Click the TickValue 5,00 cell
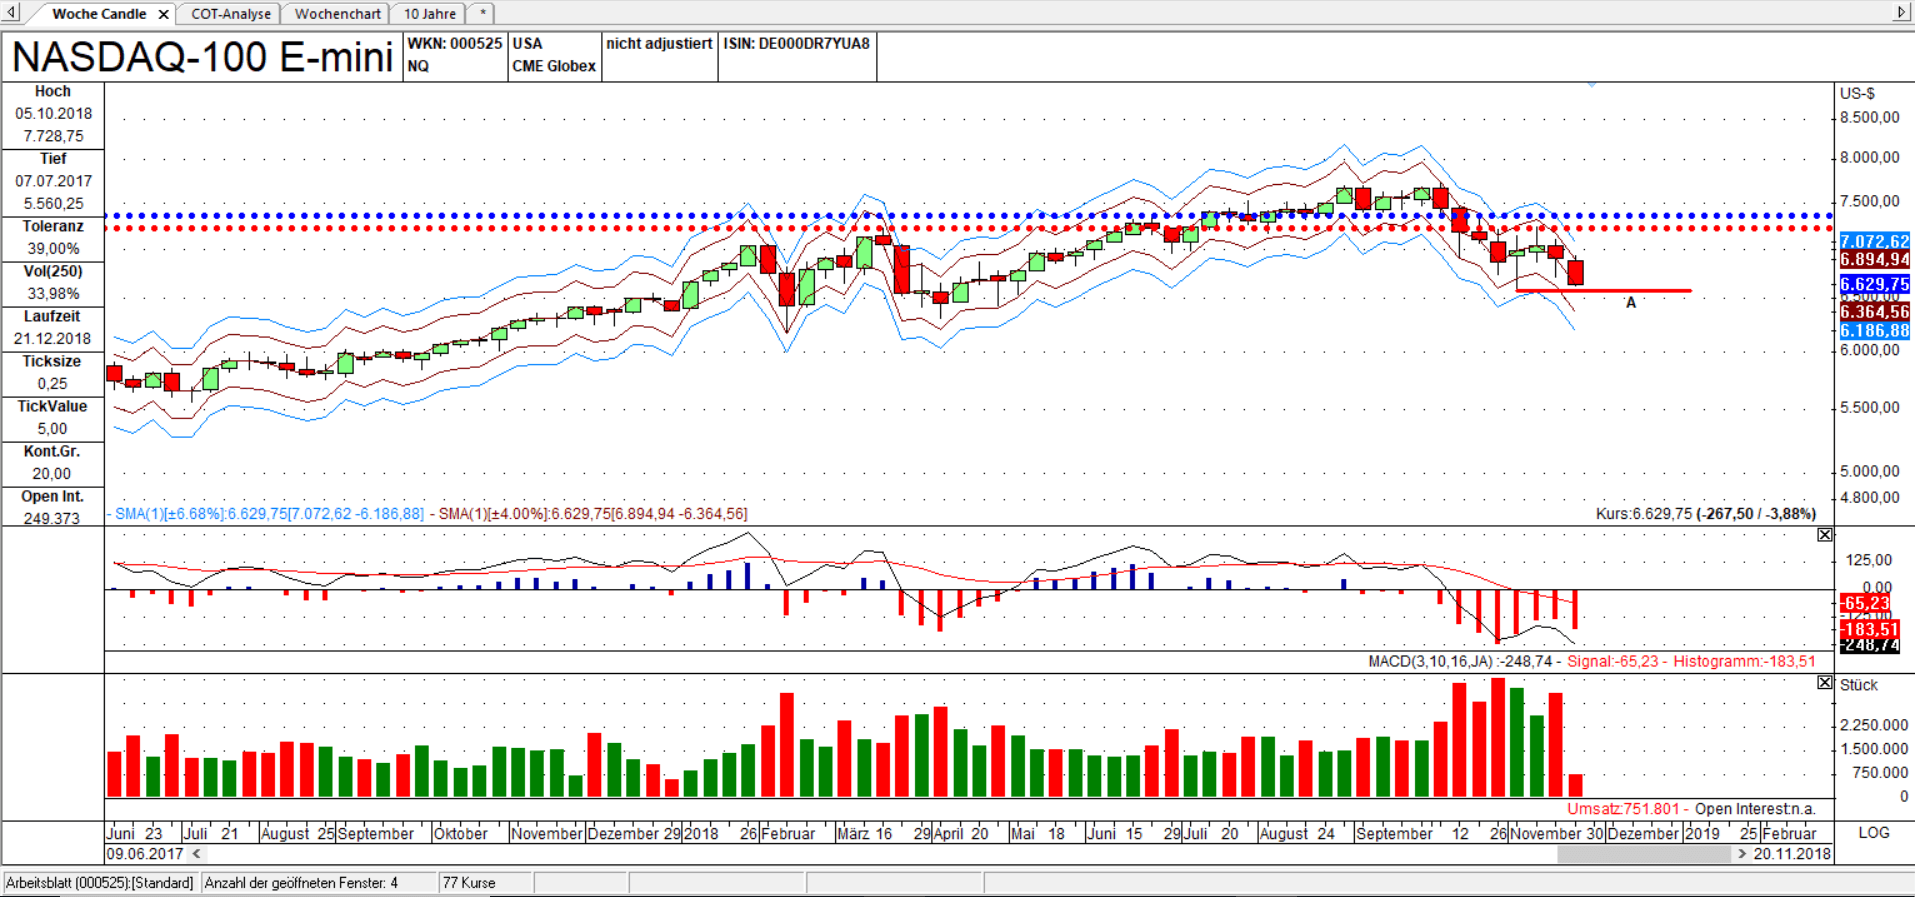This screenshot has height=897, width=1915. pyautogui.click(x=53, y=428)
